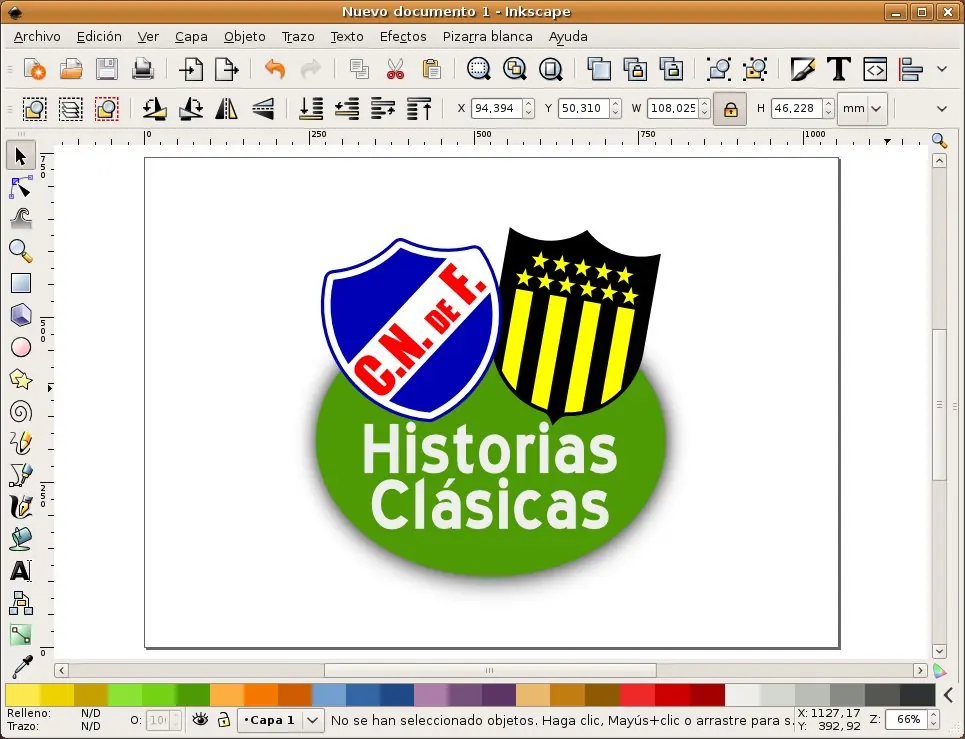Select the Spiral tool
The image size is (965, 739).
21,411
